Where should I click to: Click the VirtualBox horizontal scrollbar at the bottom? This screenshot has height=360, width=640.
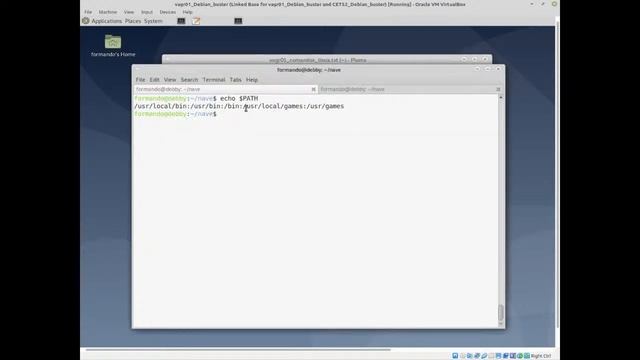(x=238, y=349)
